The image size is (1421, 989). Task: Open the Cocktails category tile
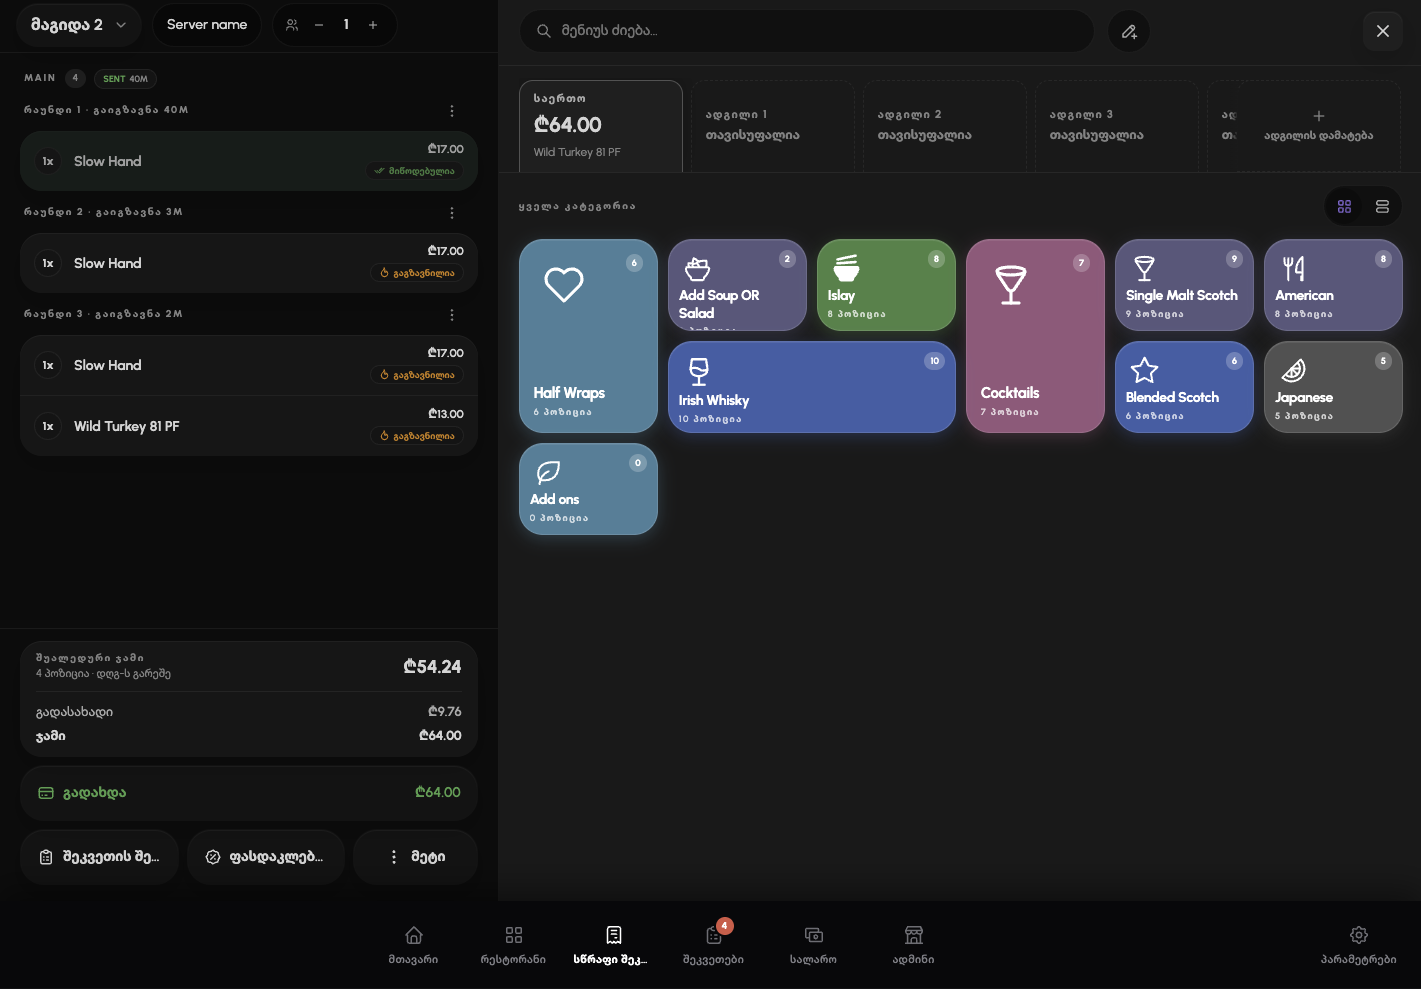tap(1035, 336)
